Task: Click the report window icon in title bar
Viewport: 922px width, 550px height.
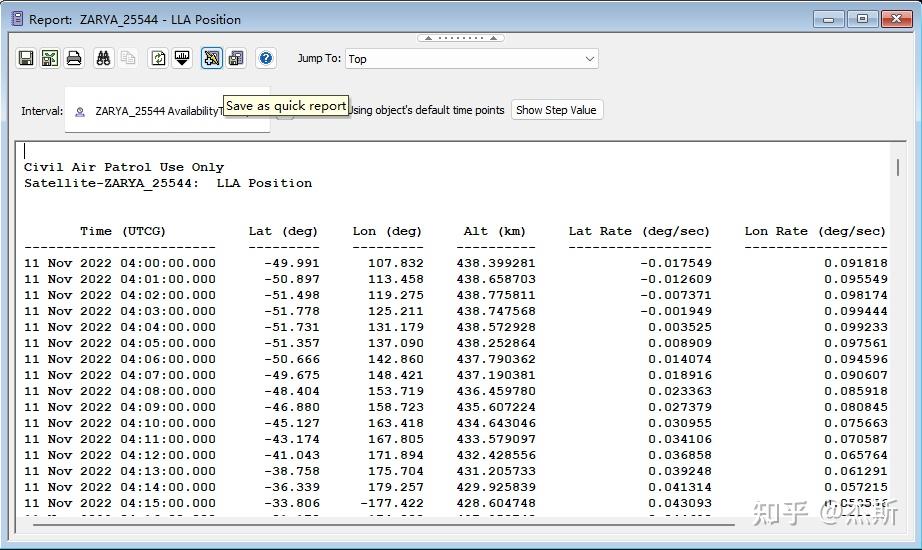Action: pos(18,19)
